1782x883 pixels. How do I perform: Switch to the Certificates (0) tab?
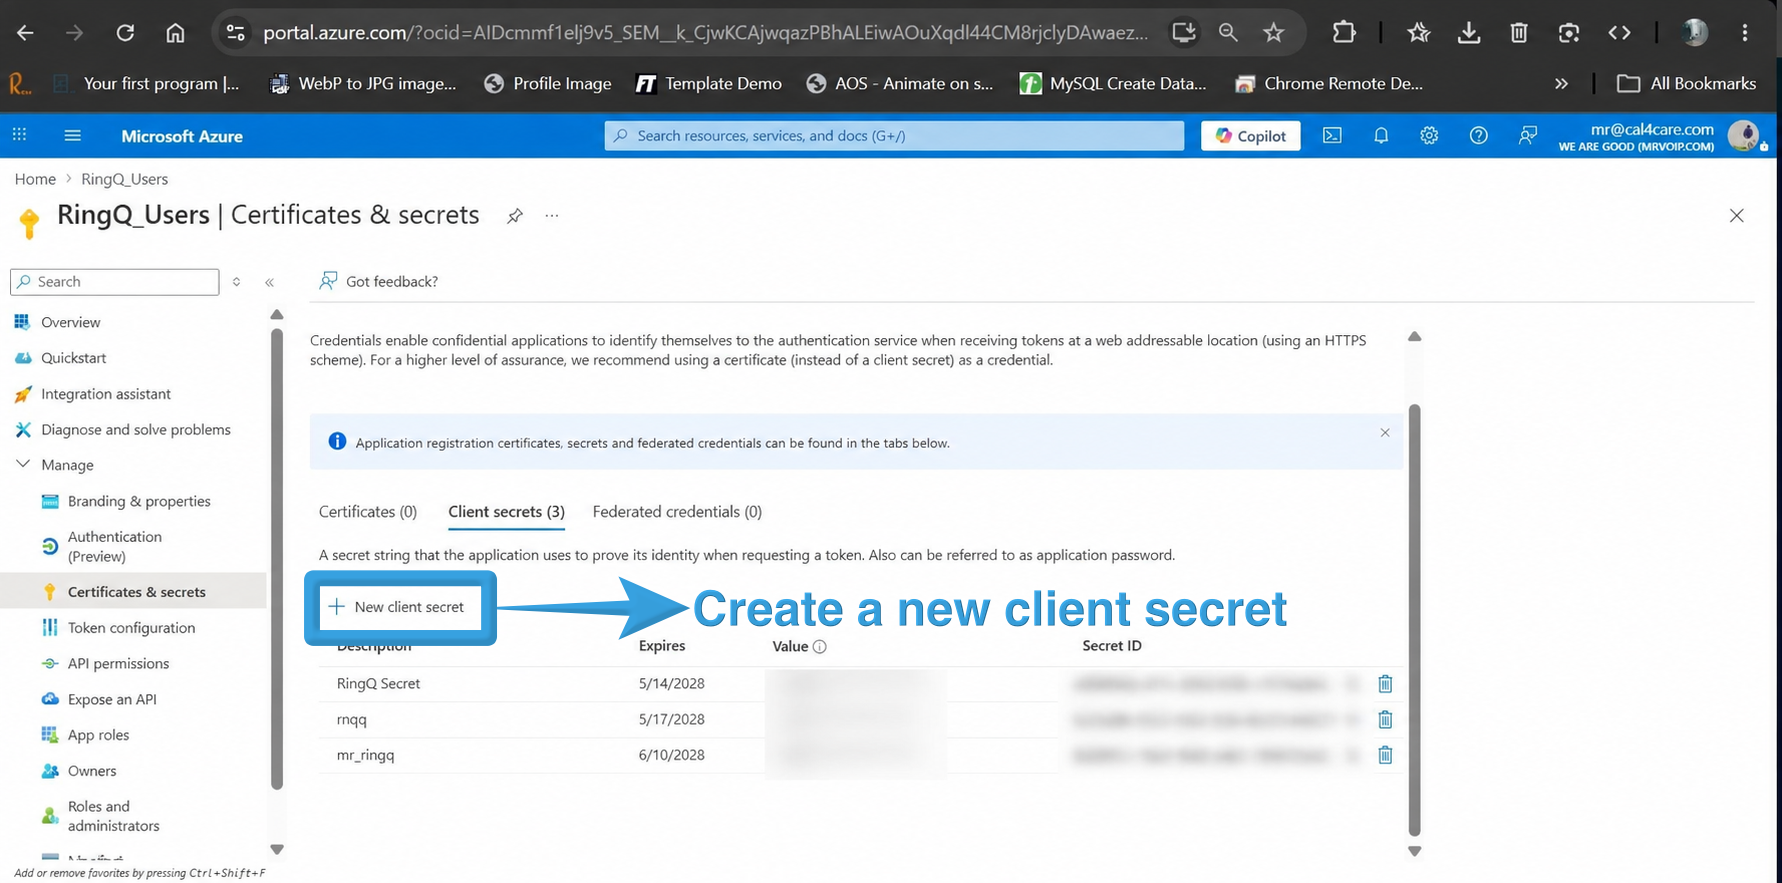[x=368, y=511]
